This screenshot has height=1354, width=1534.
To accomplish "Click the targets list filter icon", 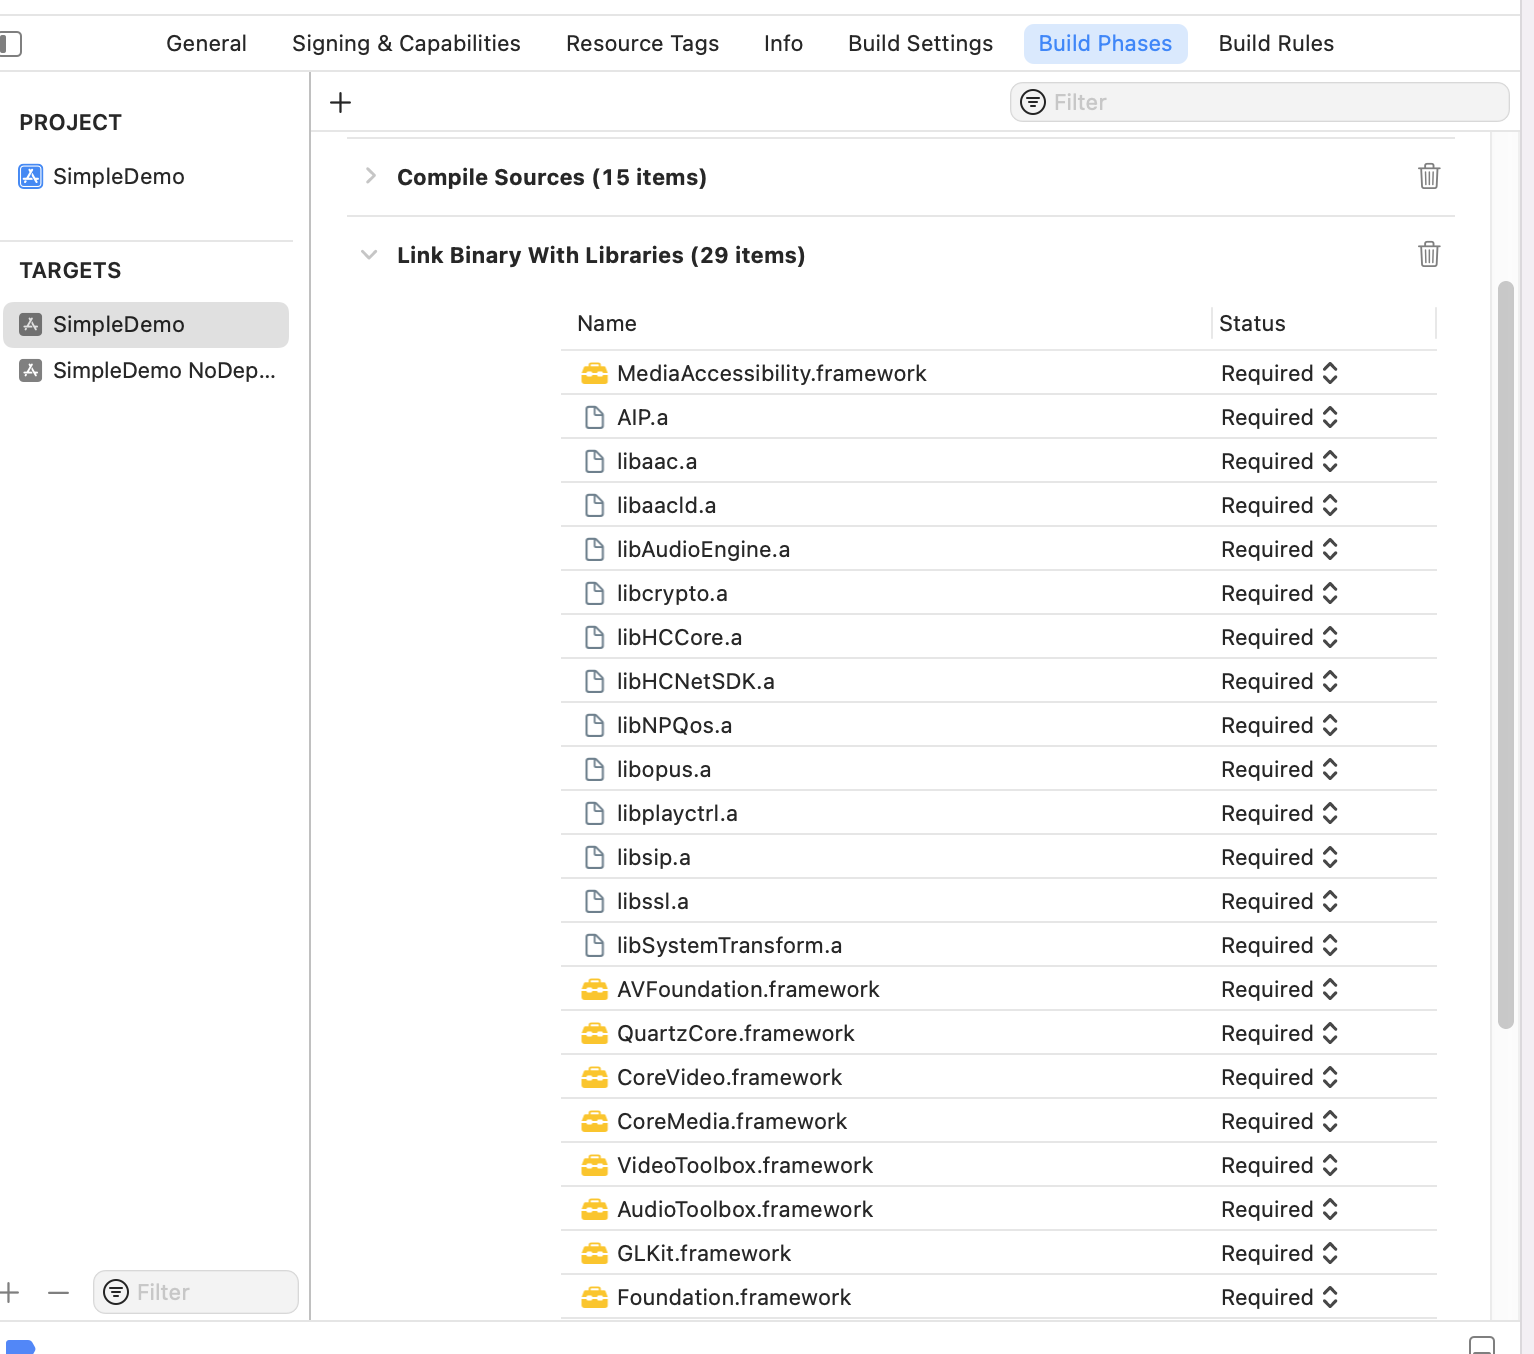I will click(116, 1292).
